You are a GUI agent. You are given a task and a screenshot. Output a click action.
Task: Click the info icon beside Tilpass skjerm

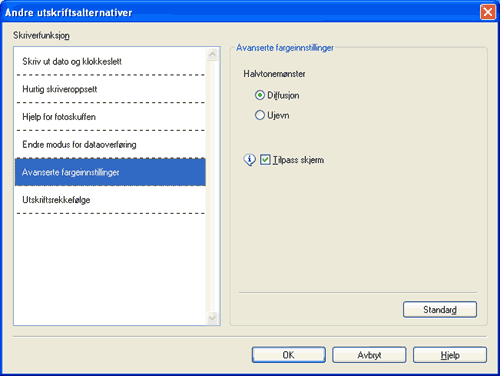pyautogui.click(x=249, y=160)
